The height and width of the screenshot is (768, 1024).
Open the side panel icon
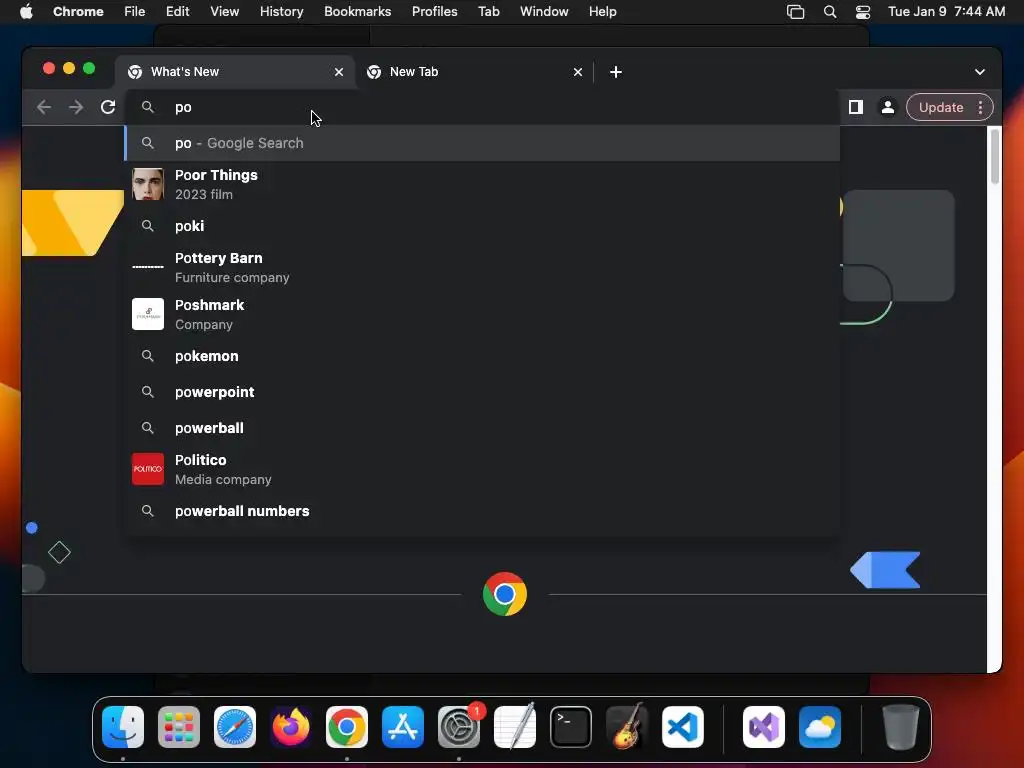pyautogui.click(x=856, y=107)
